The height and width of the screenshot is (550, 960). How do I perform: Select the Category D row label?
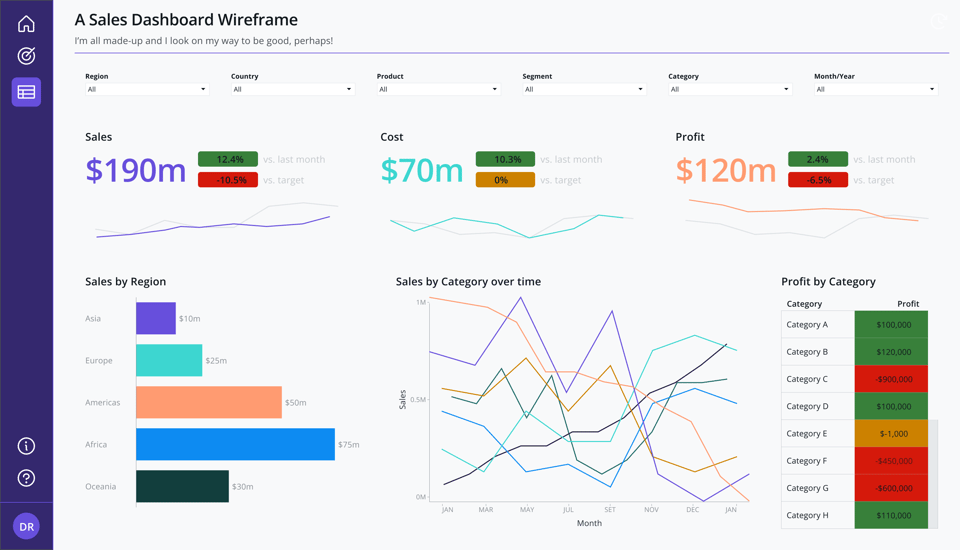pyautogui.click(x=807, y=406)
